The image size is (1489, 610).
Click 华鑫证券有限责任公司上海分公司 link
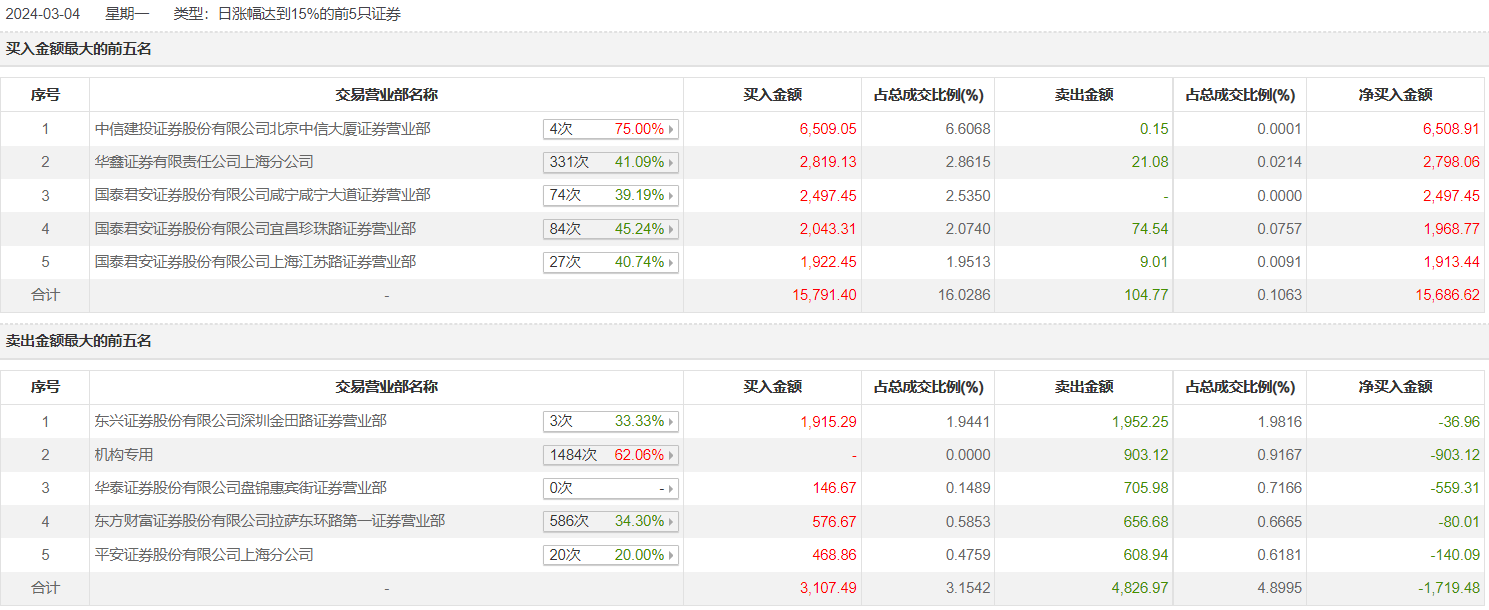tap(204, 162)
